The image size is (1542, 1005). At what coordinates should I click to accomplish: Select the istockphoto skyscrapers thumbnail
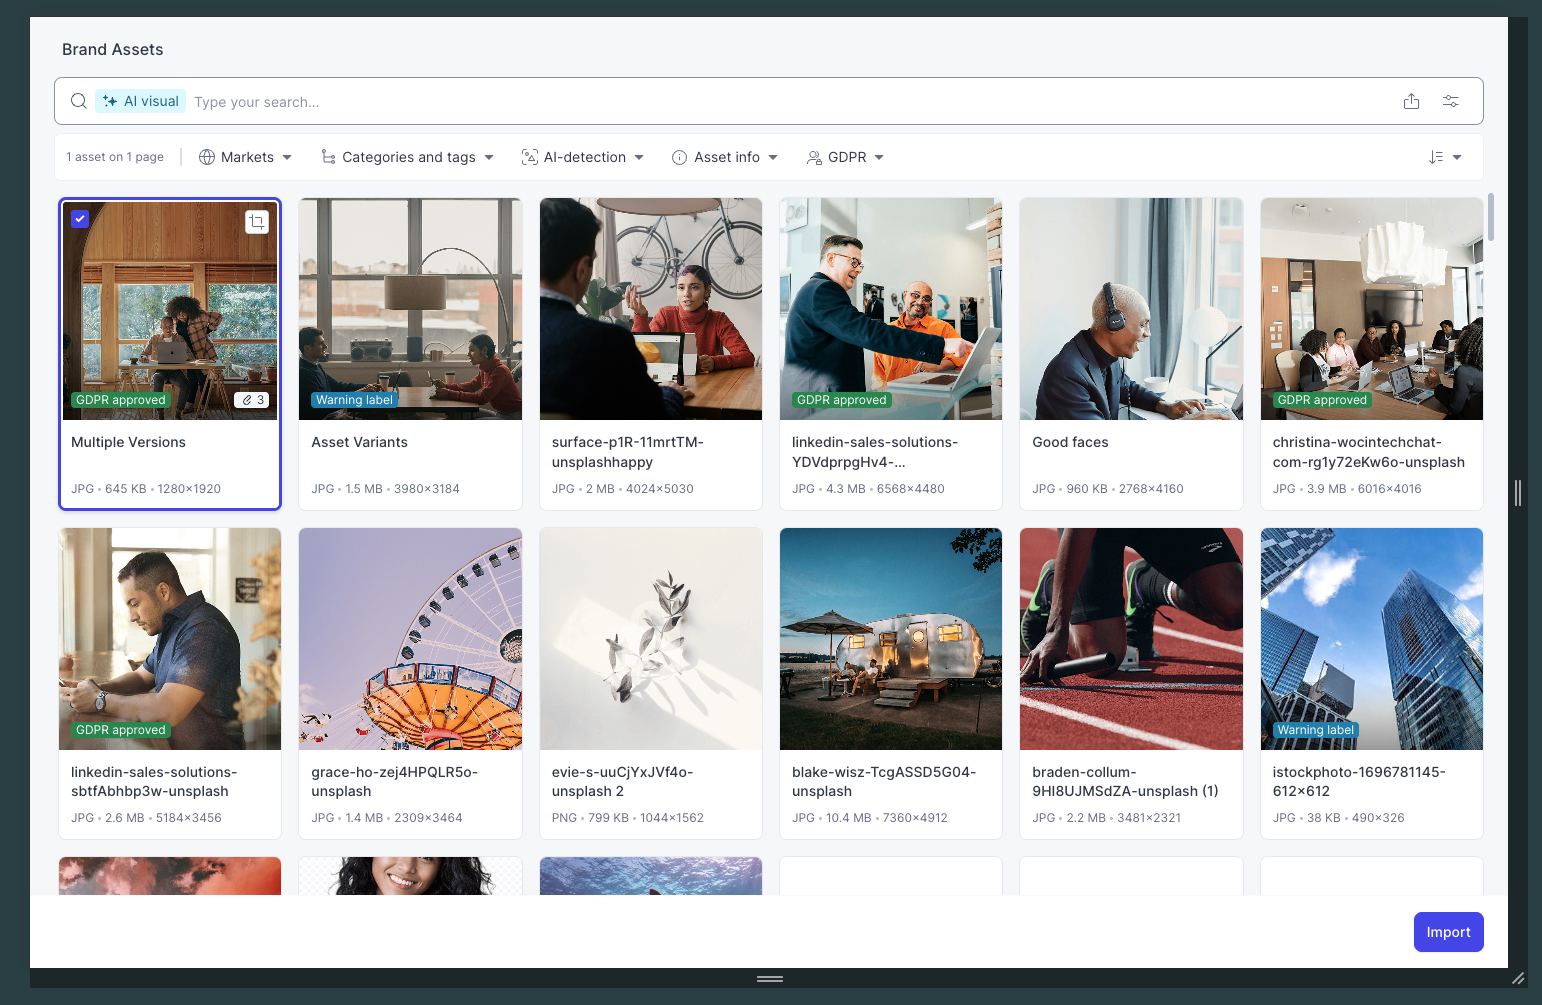click(x=1372, y=639)
